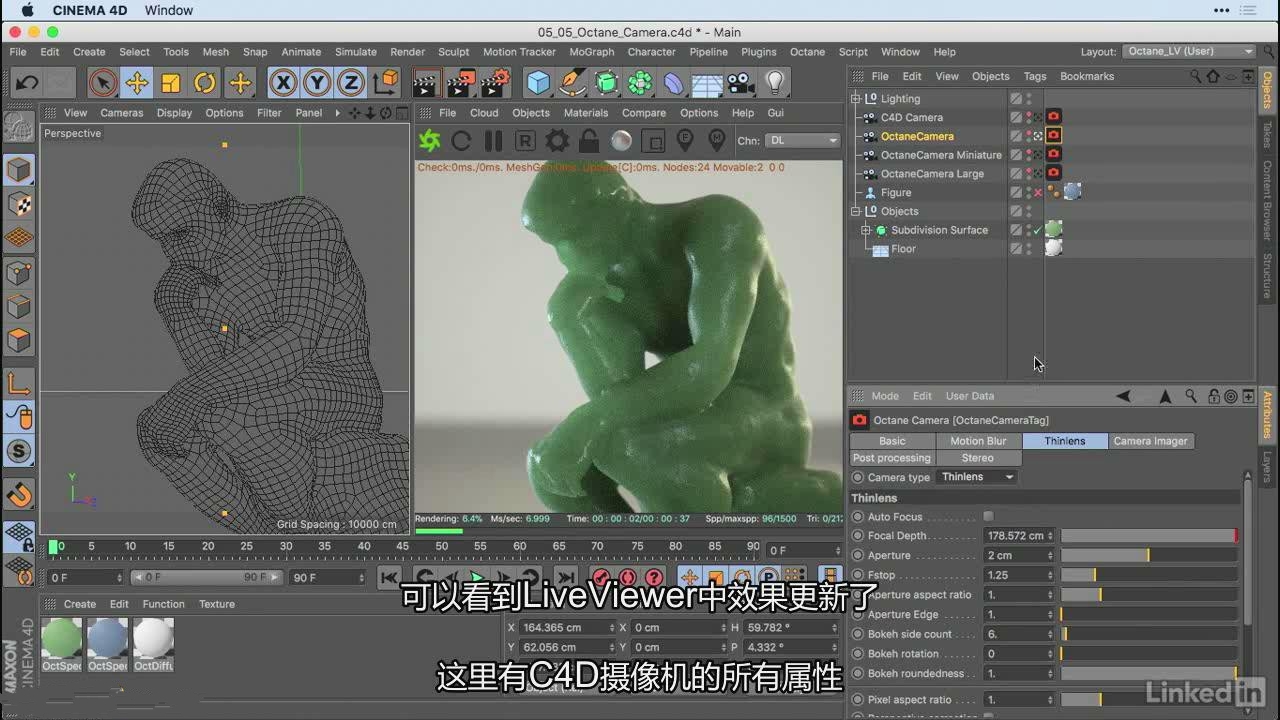The image size is (1280, 720).
Task: Open macOS Window menu
Action: 168,10
